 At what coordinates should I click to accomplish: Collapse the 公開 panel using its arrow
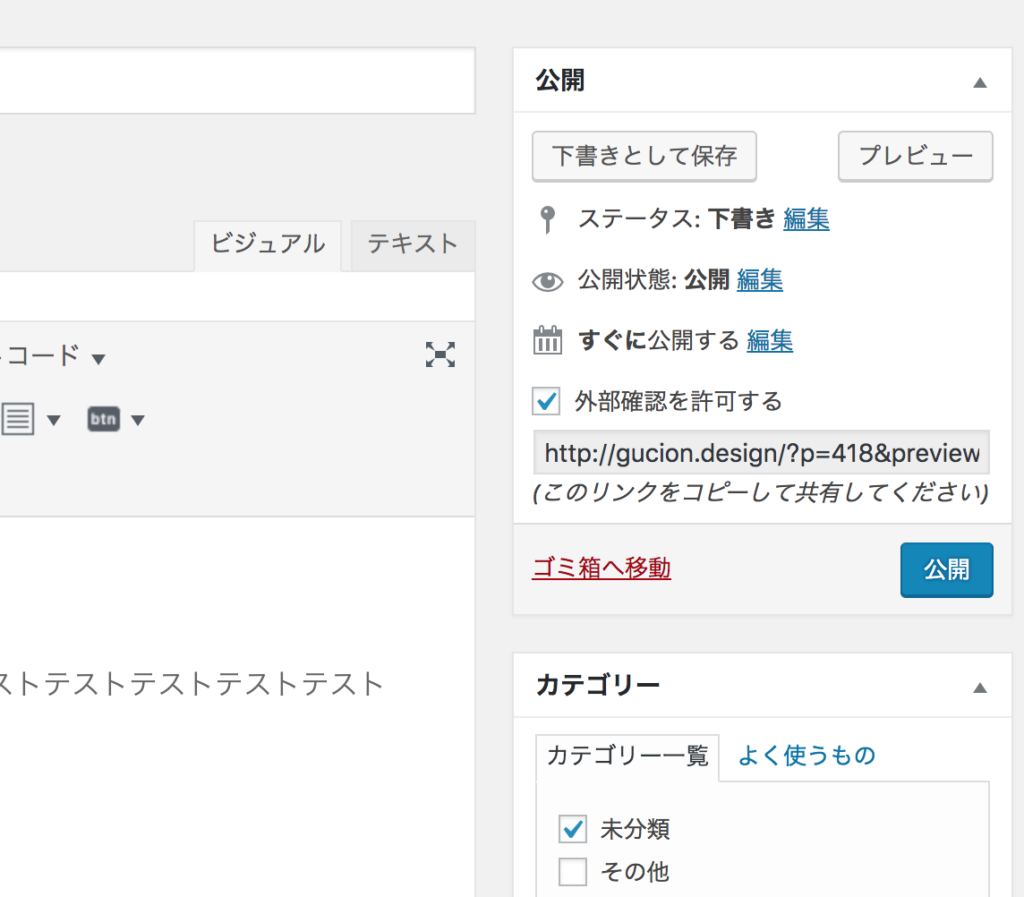pyautogui.click(x=980, y=82)
